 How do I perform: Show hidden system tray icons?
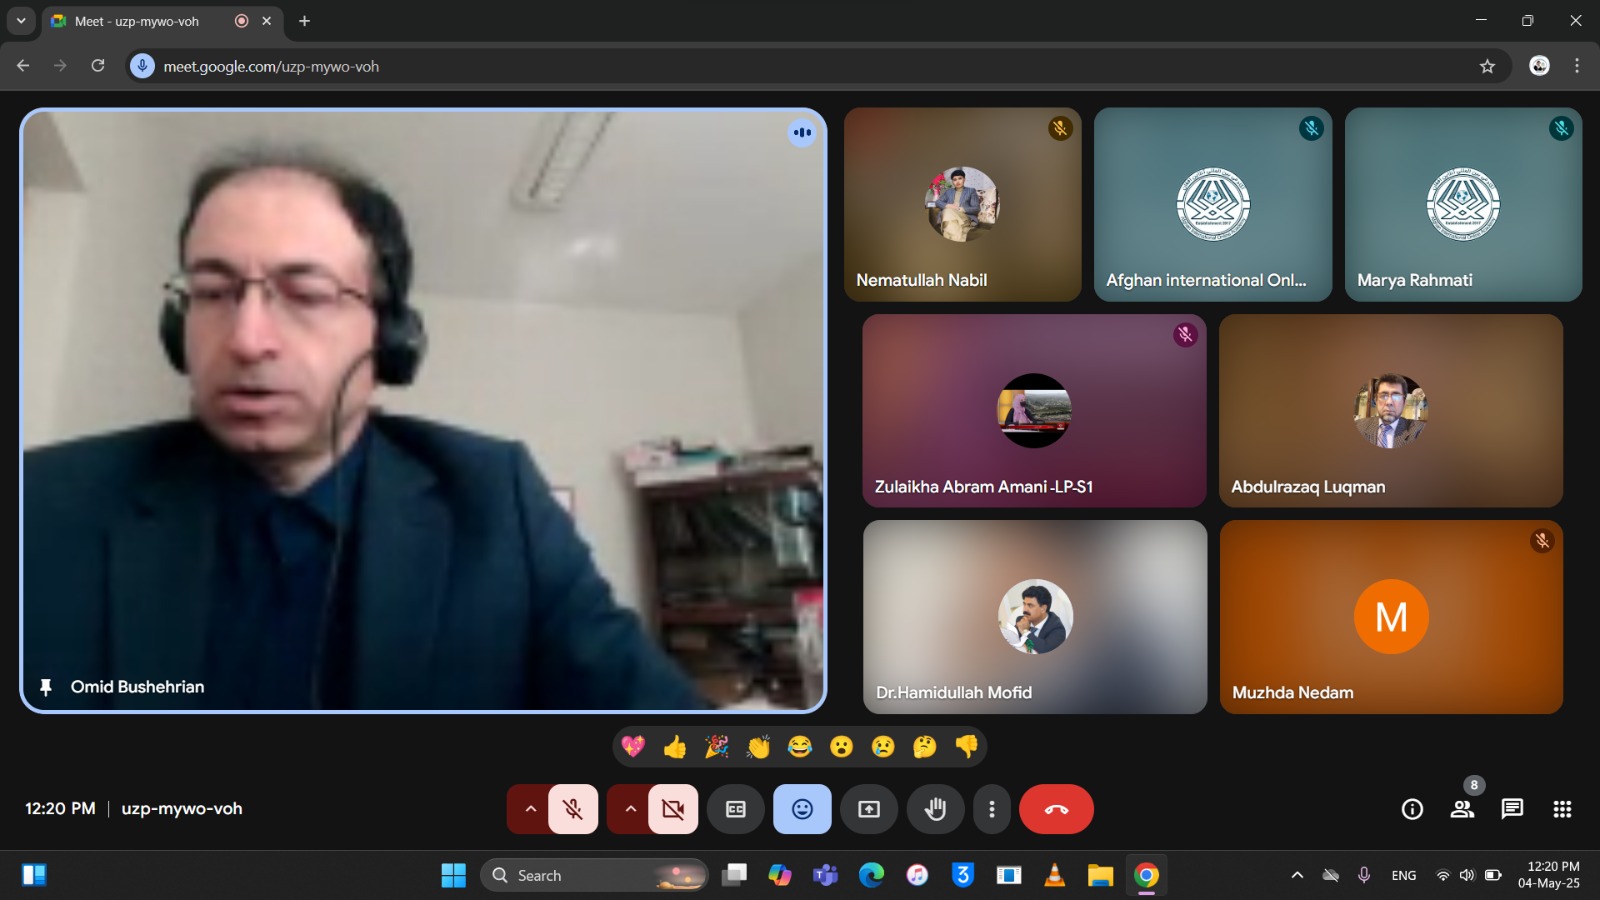[1297, 875]
